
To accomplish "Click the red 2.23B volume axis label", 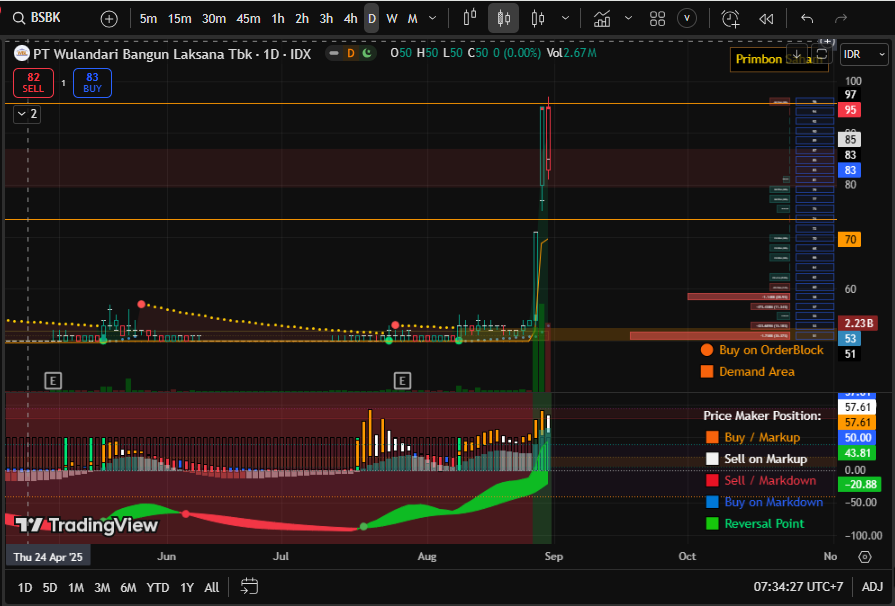I will [x=859, y=323].
